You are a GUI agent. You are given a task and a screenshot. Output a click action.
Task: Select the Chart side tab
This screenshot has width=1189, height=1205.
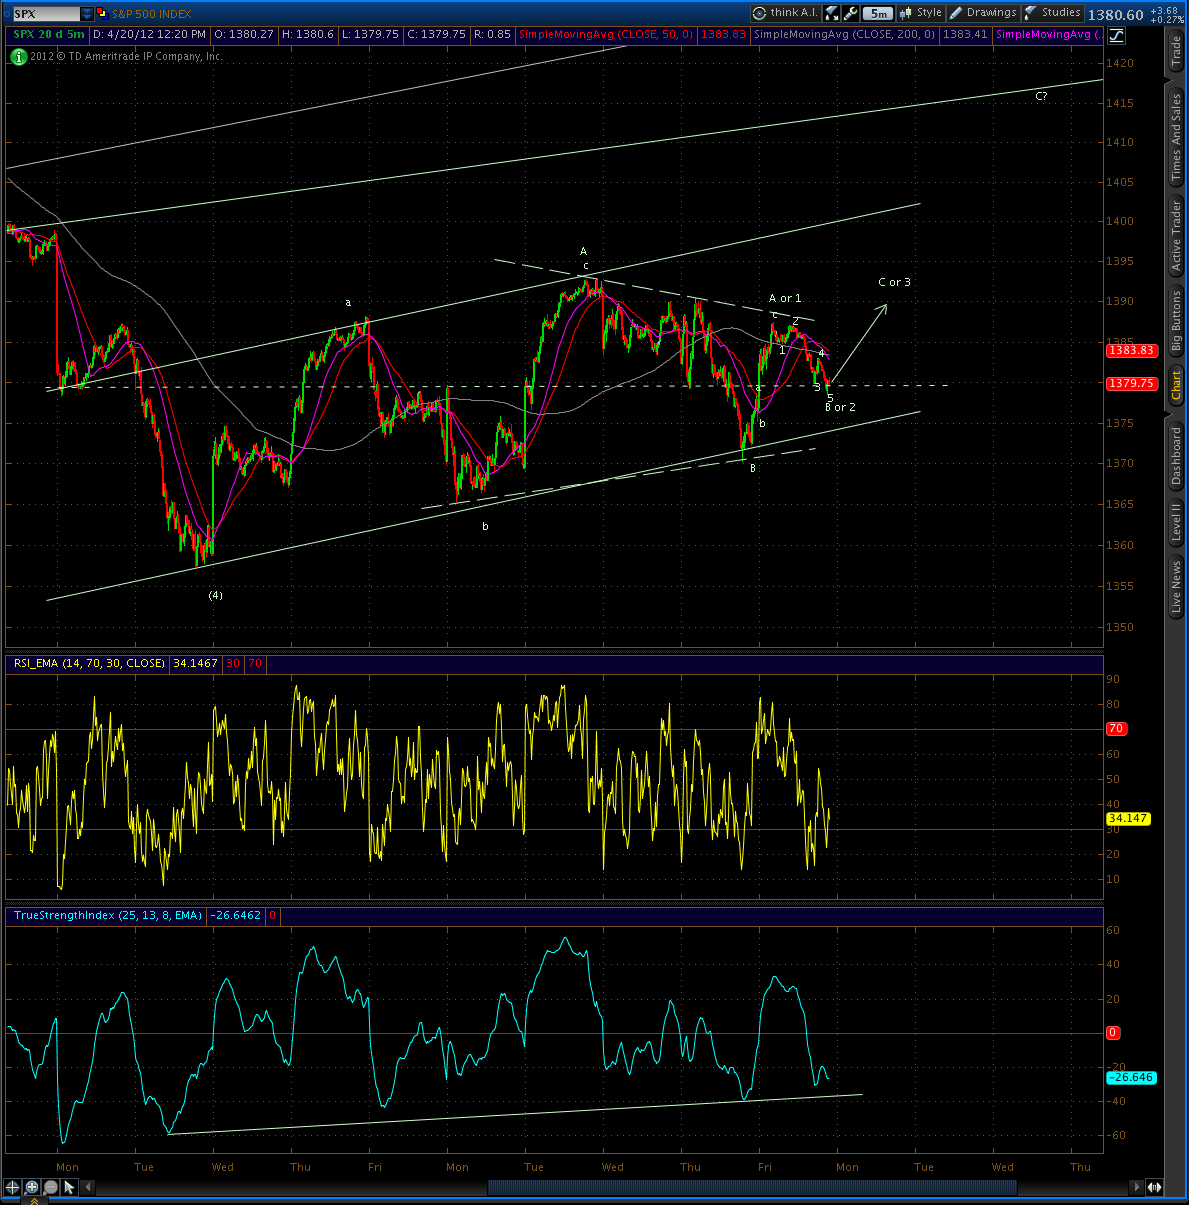[x=1177, y=384]
